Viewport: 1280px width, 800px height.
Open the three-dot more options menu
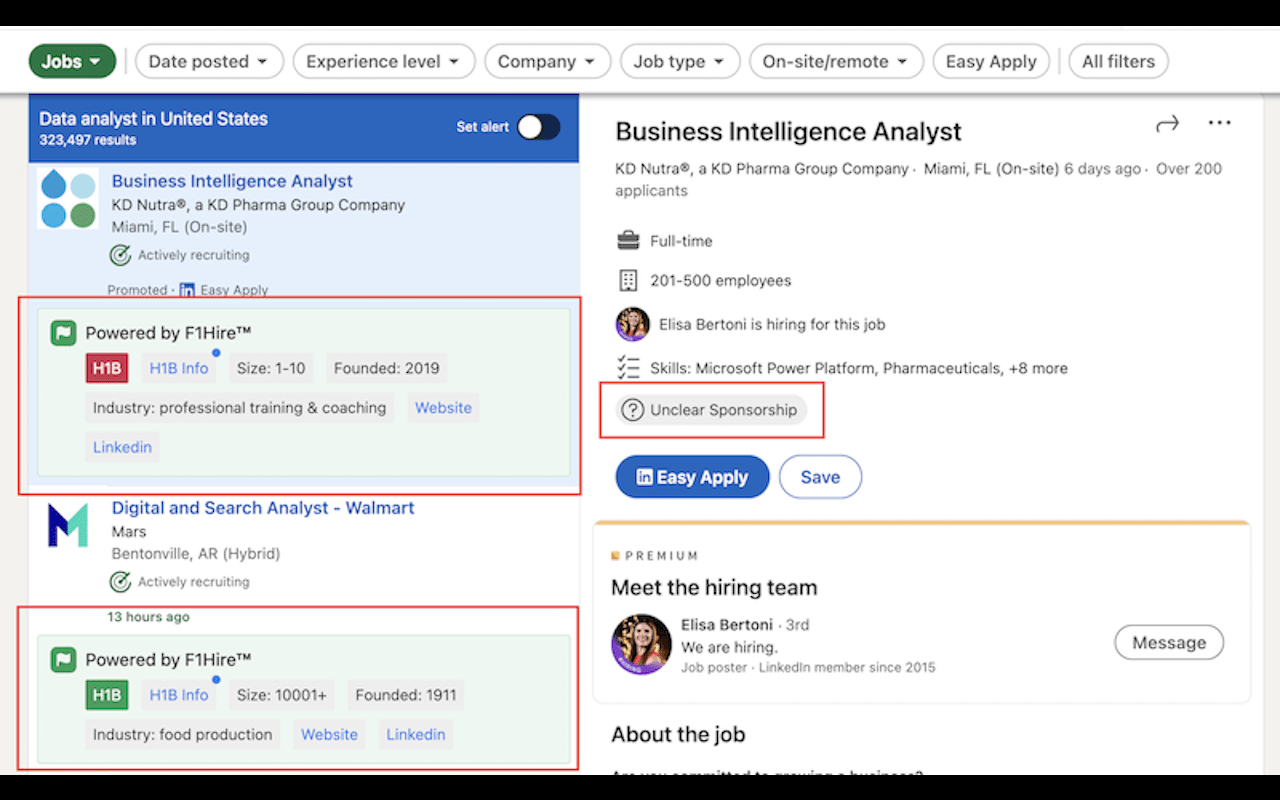(x=1219, y=123)
